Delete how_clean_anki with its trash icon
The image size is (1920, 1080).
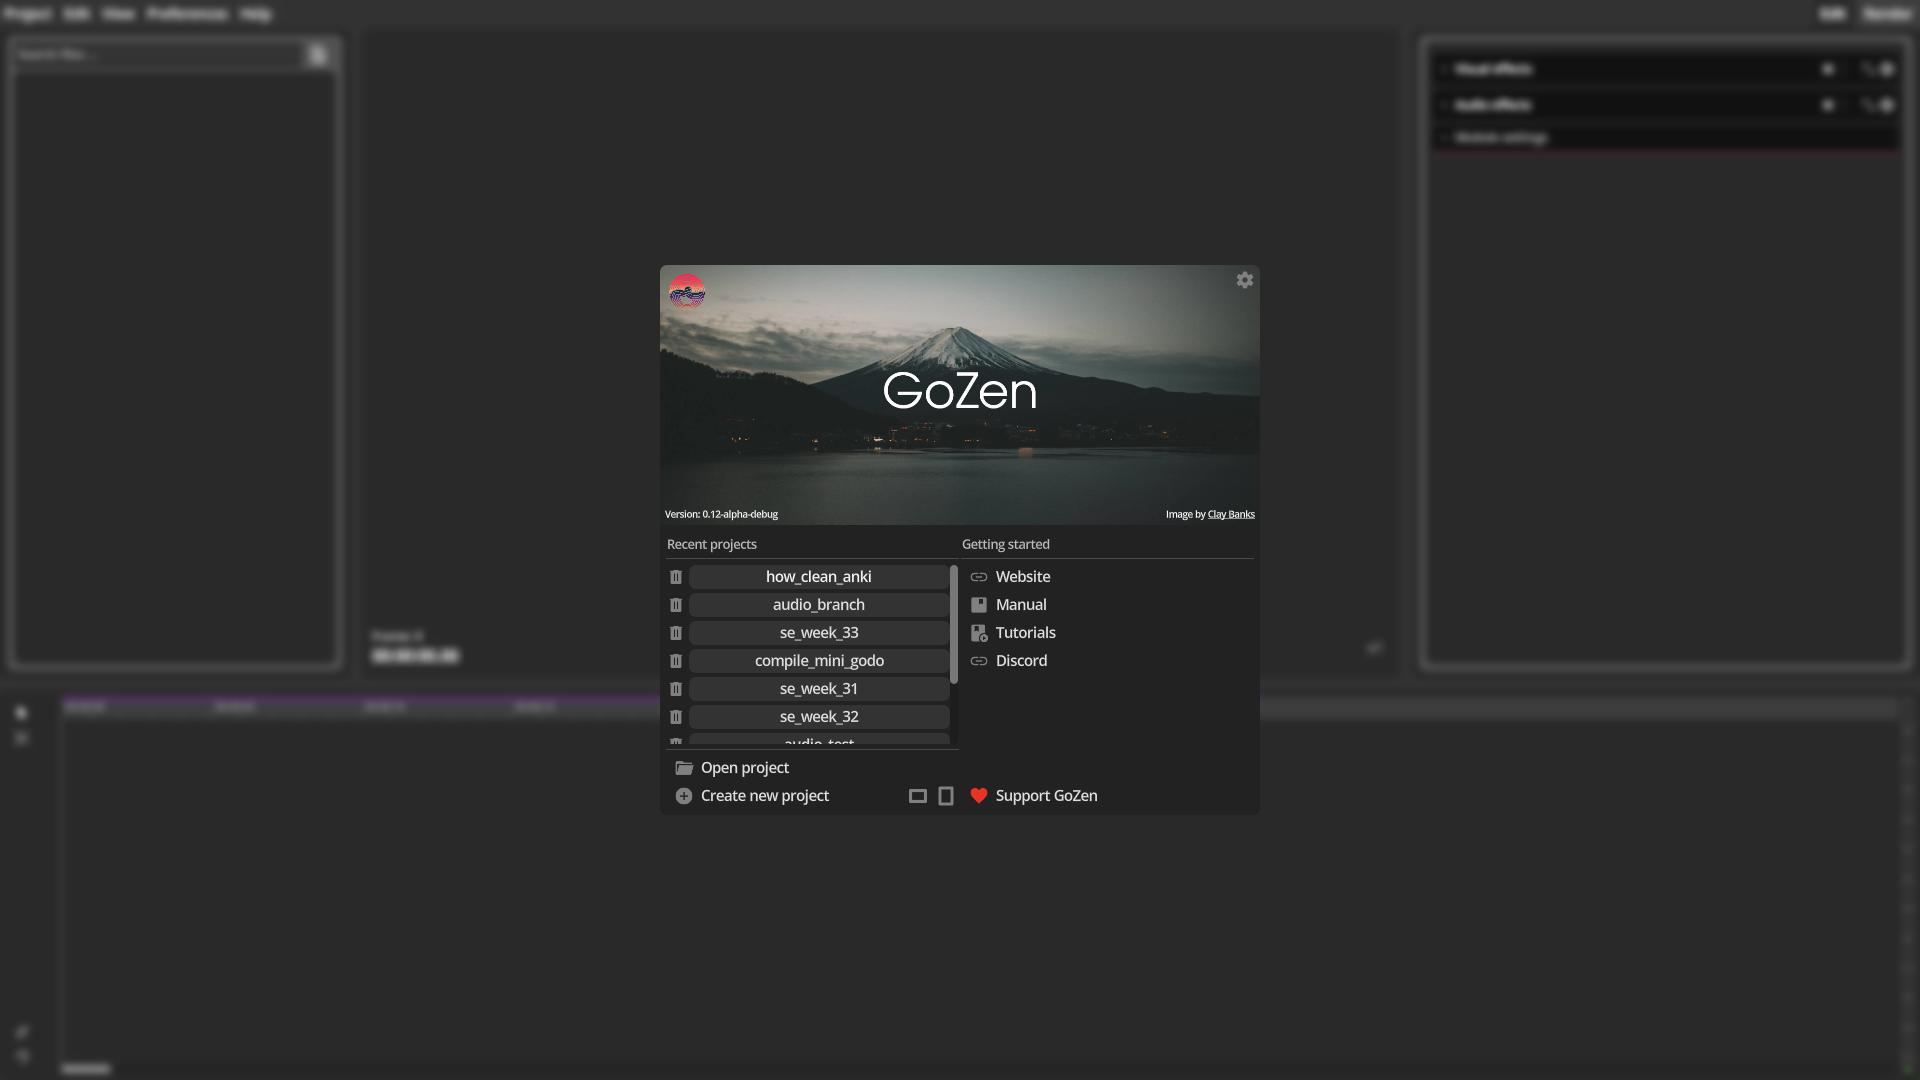[x=676, y=577]
